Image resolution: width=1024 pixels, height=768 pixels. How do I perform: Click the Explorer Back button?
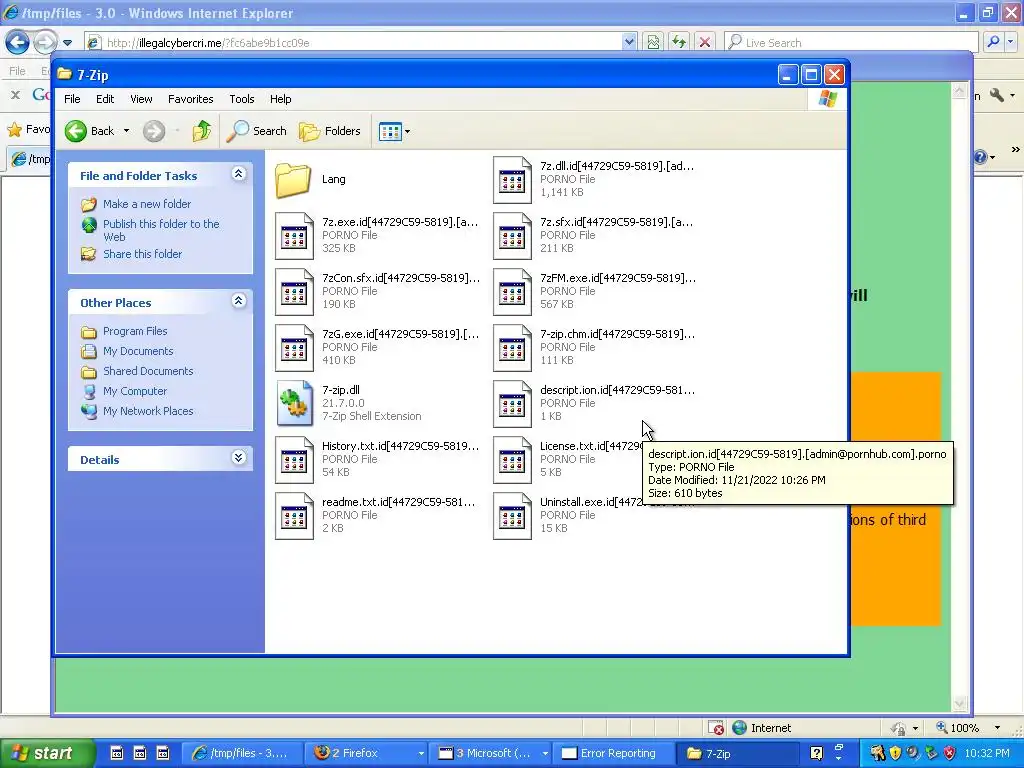click(90, 131)
